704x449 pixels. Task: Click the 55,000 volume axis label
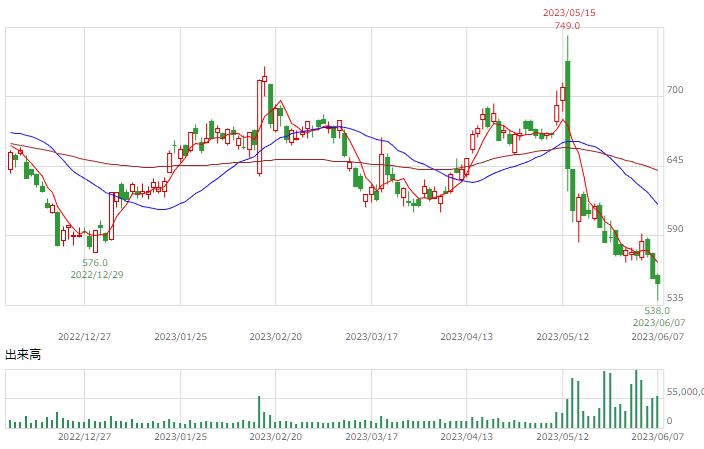pyautogui.click(x=685, y=392)
